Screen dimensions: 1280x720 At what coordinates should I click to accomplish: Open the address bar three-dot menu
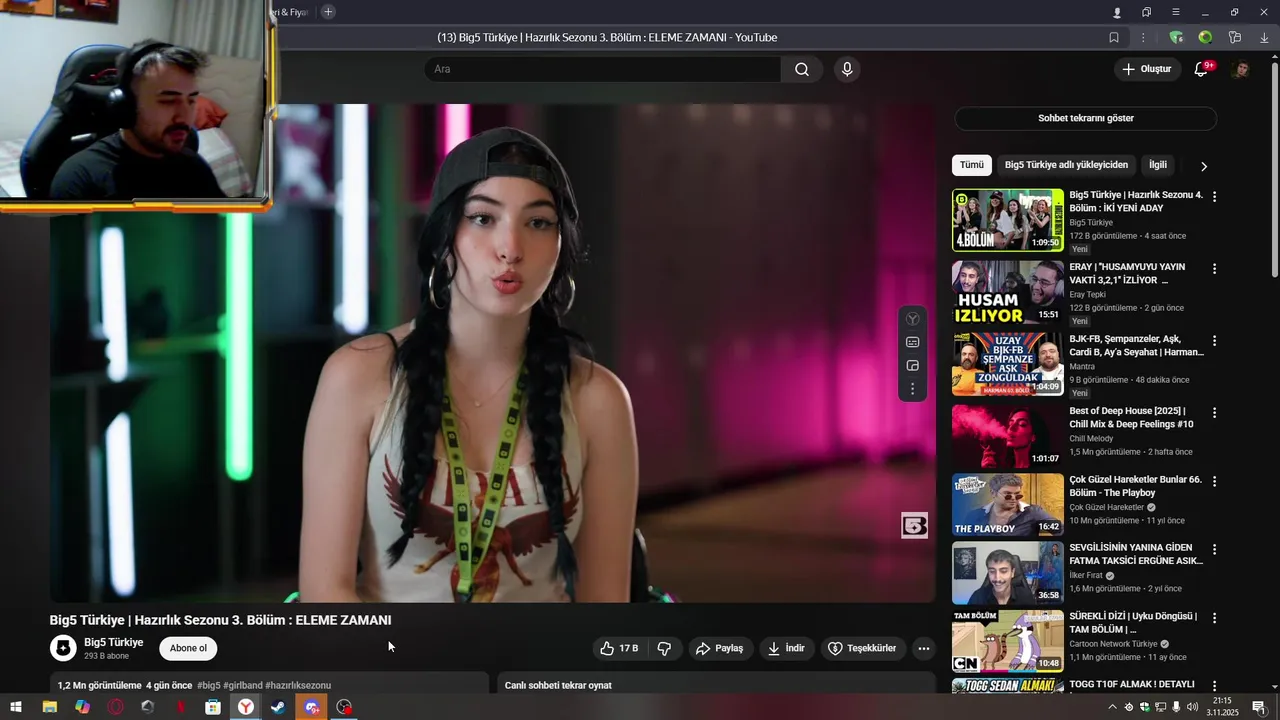pos(1143,37)
